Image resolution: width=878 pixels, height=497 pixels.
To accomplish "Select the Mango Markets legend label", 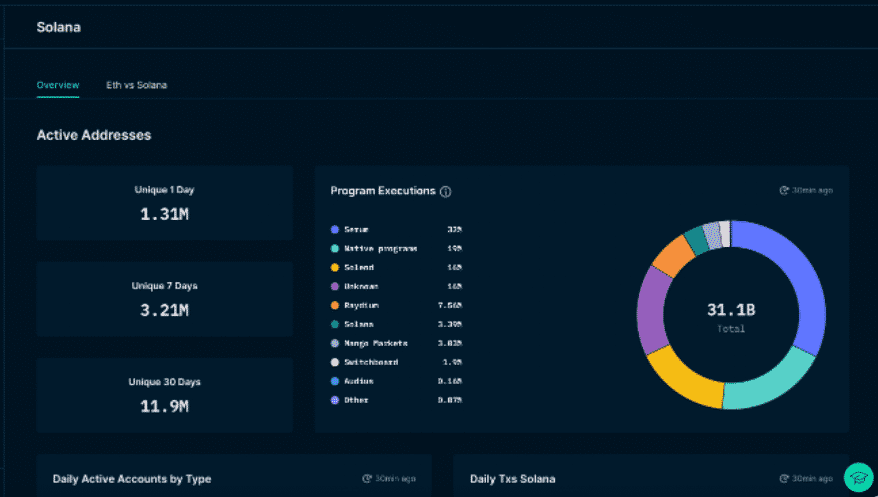I will coord(376,344).
